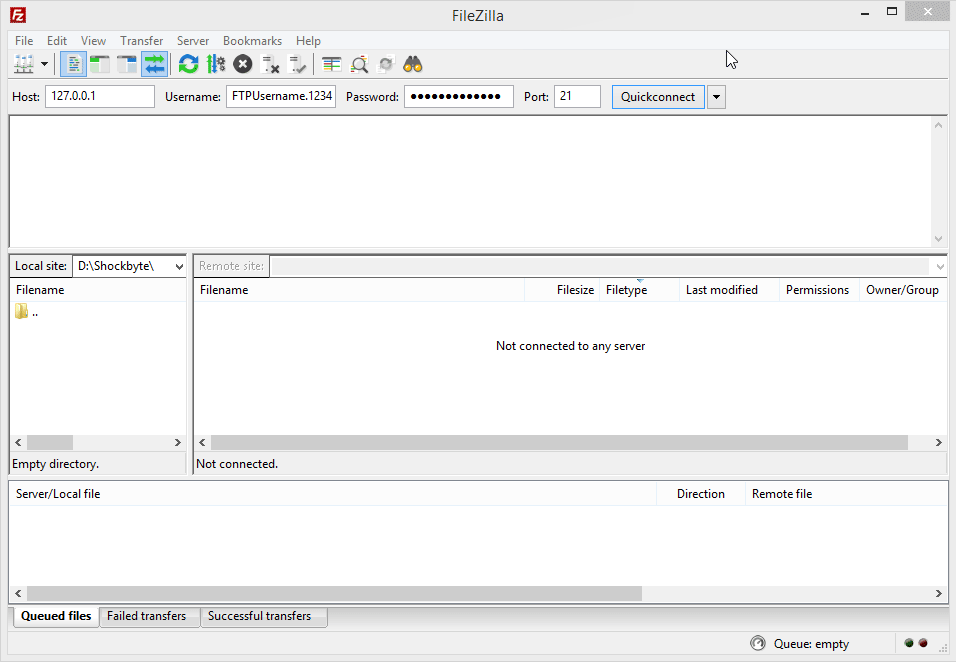The width and height of the screenshot is (956, 662).
Task: Click queue pane scroll left arrow
Action: 18,593
